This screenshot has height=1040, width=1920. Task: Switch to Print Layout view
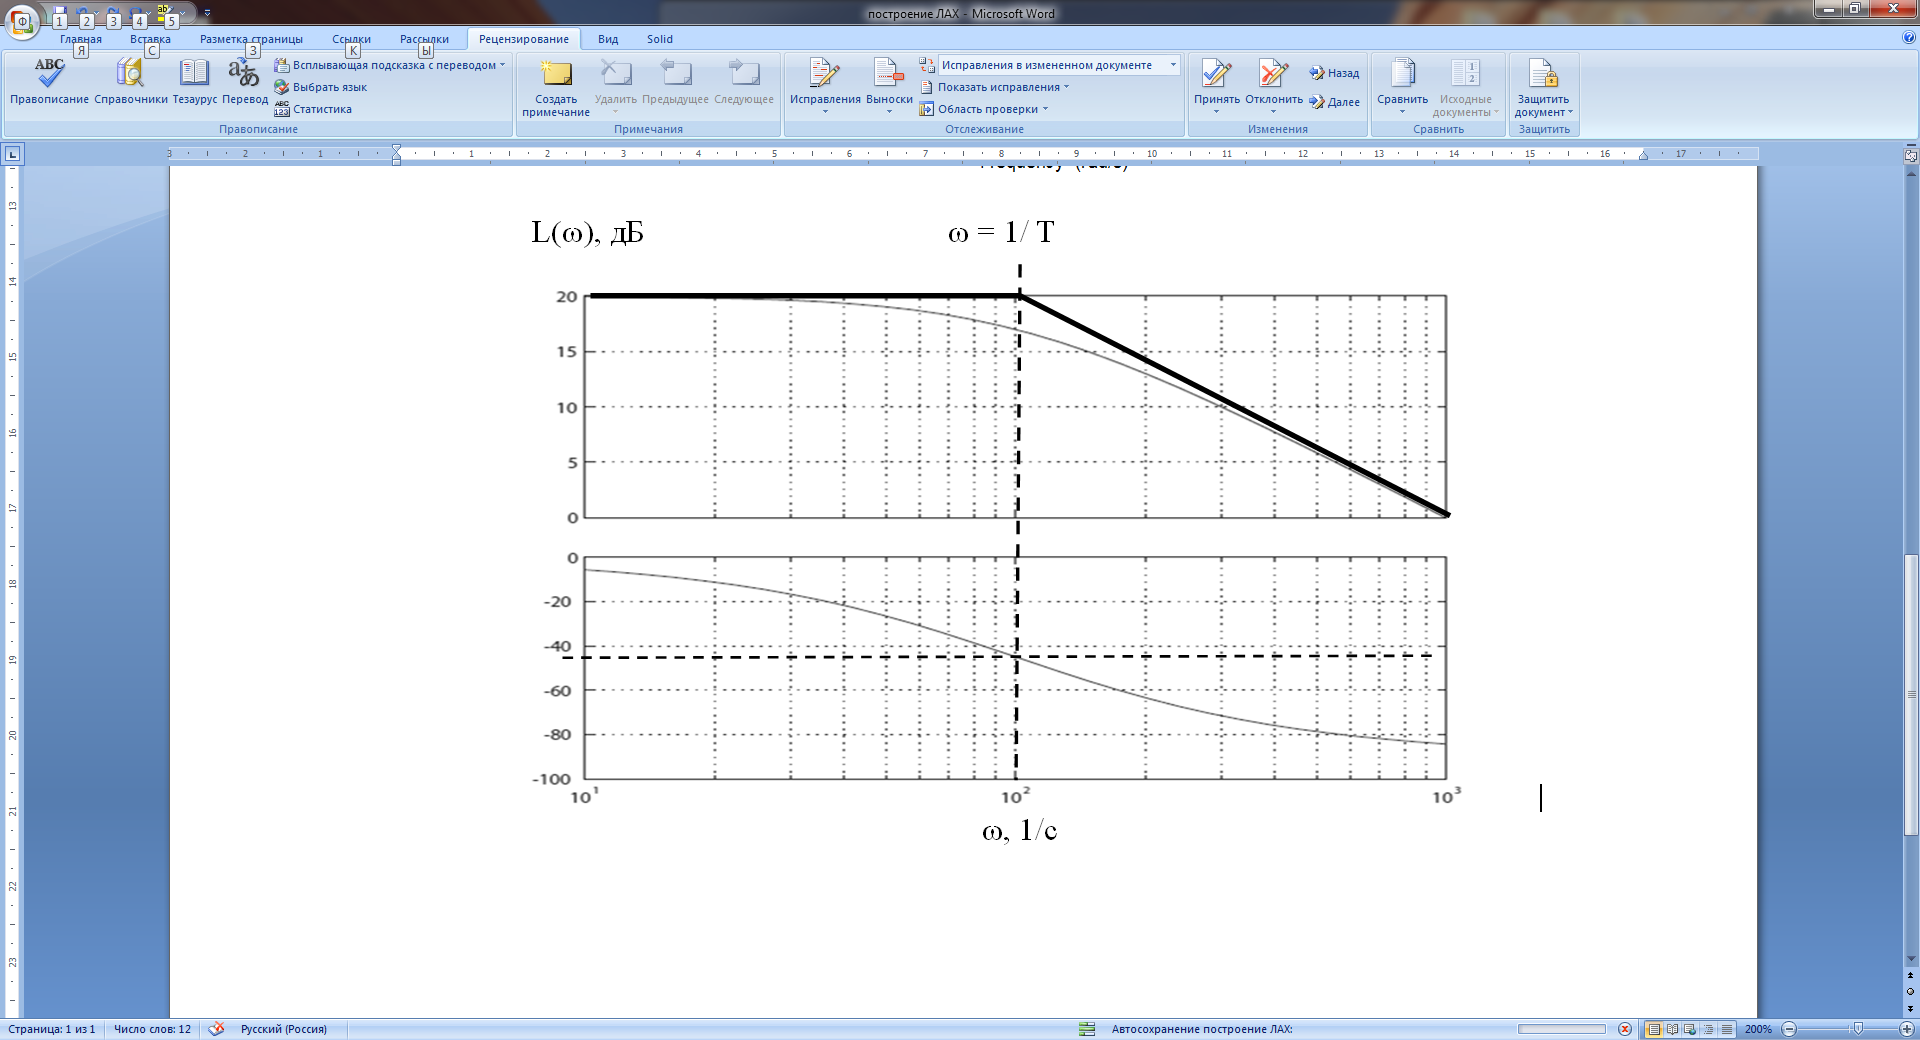click(1654, 1029)
